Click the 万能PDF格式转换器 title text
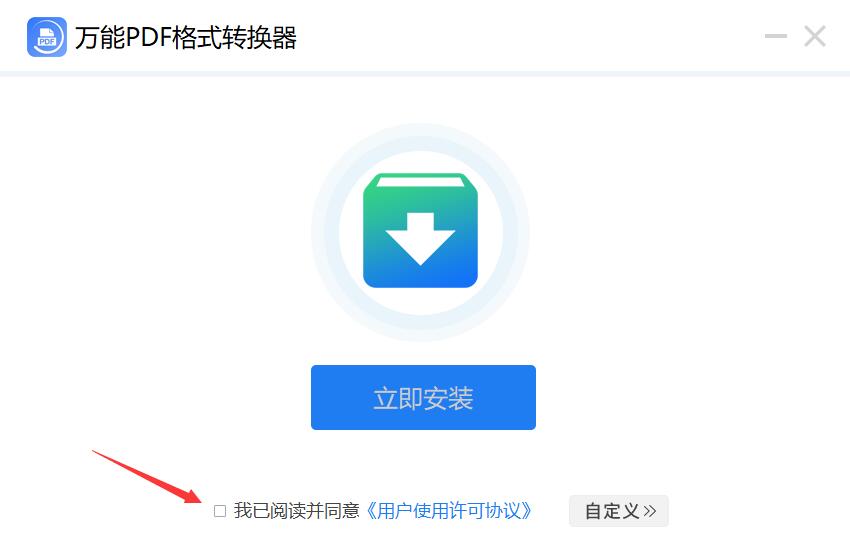The height and width of the screenshot is (553, 850). [x=185, y=37]
